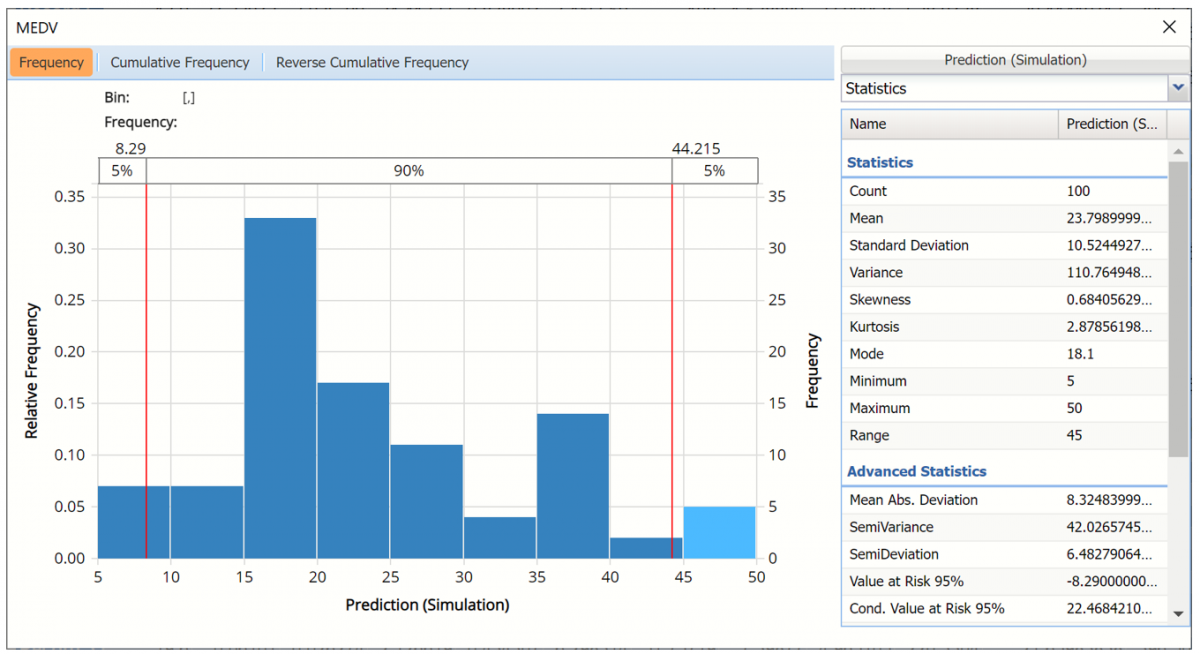Click the 90% certainty band label
The height and width of the screenshot is (654, 1200).
[x=408, y=171]
